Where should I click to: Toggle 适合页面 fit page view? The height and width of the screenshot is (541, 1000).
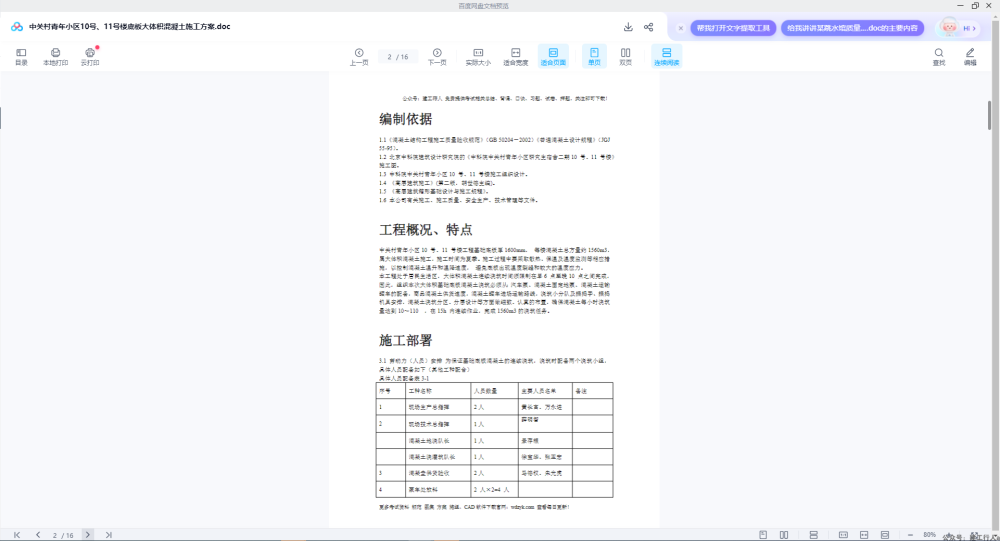click(x=553, y=57)
